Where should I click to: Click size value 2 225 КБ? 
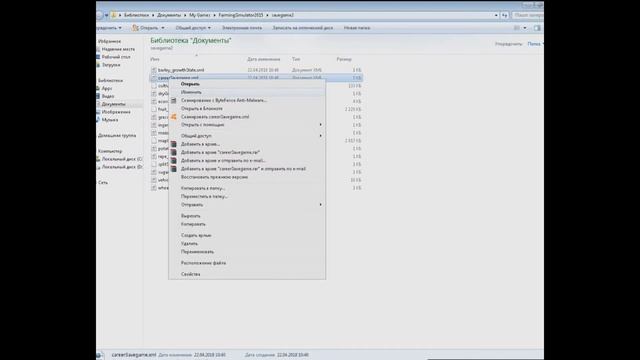tap(353, 109)
